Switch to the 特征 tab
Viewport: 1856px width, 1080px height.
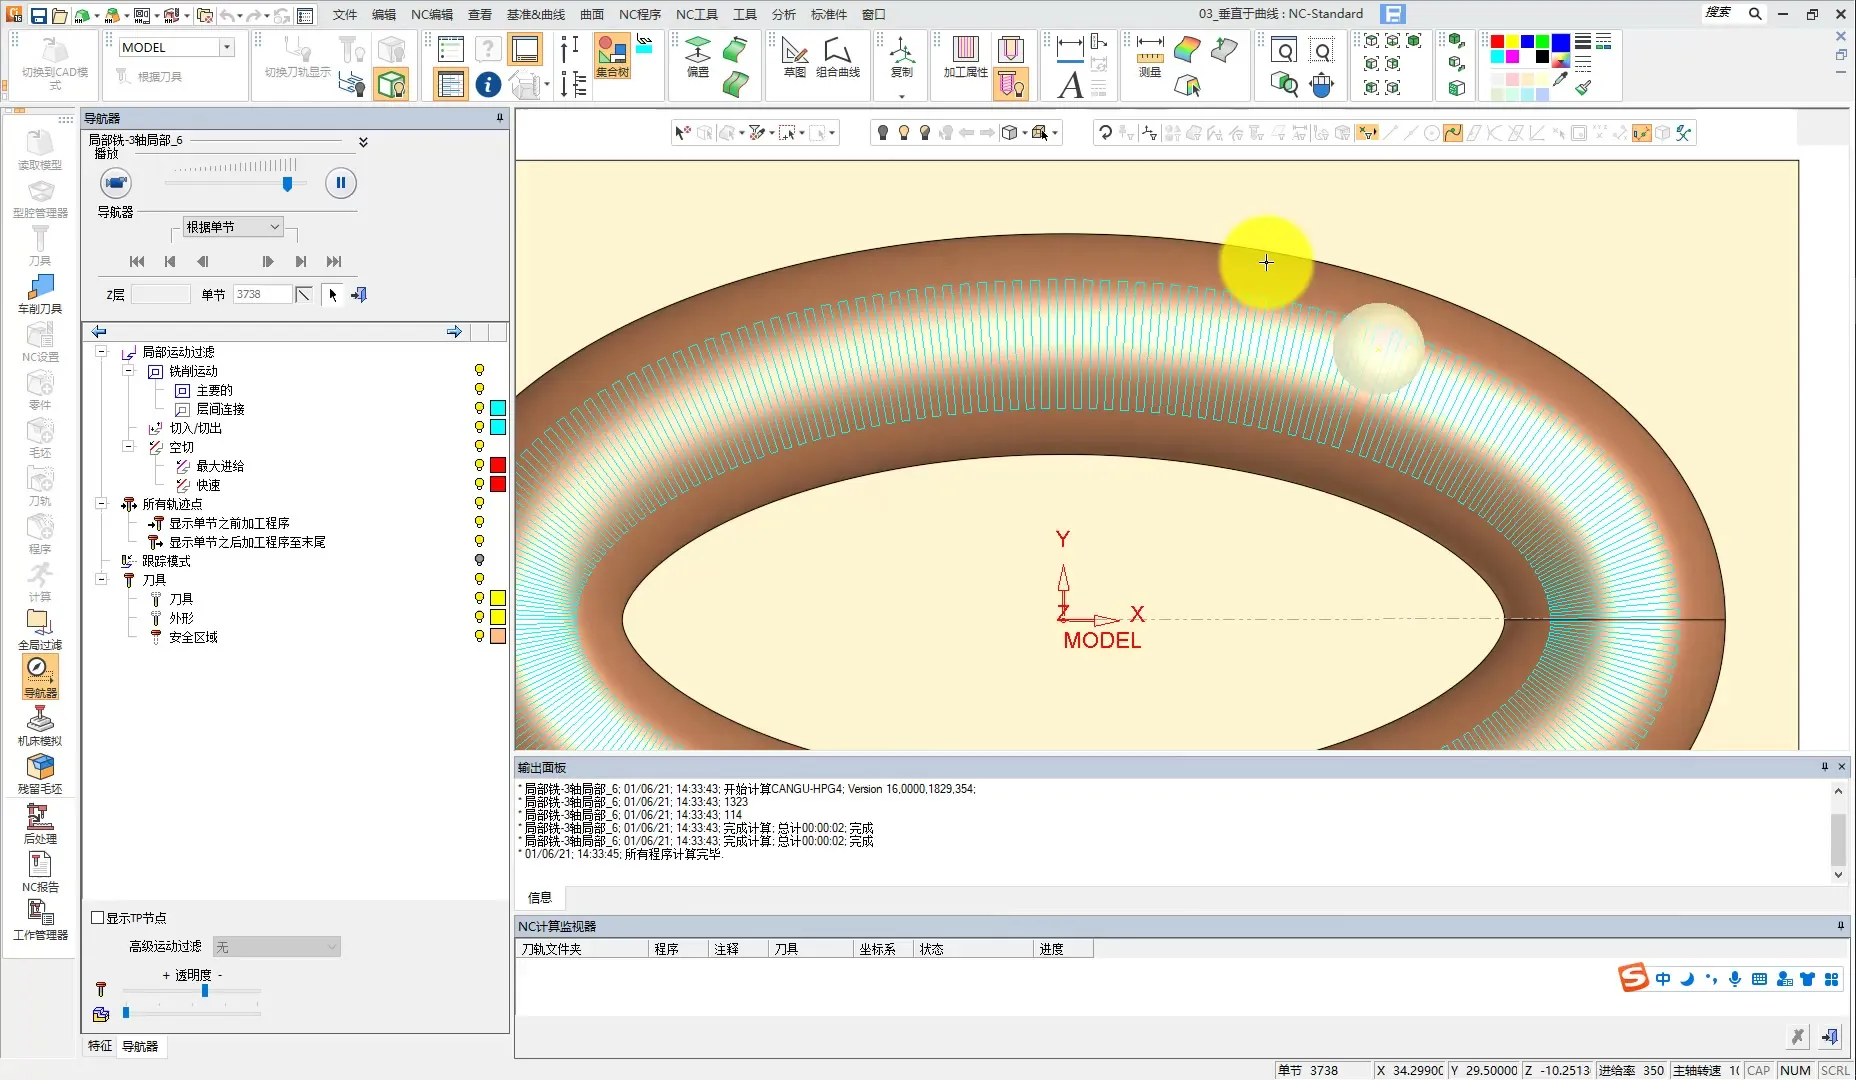pos(100,1046)
